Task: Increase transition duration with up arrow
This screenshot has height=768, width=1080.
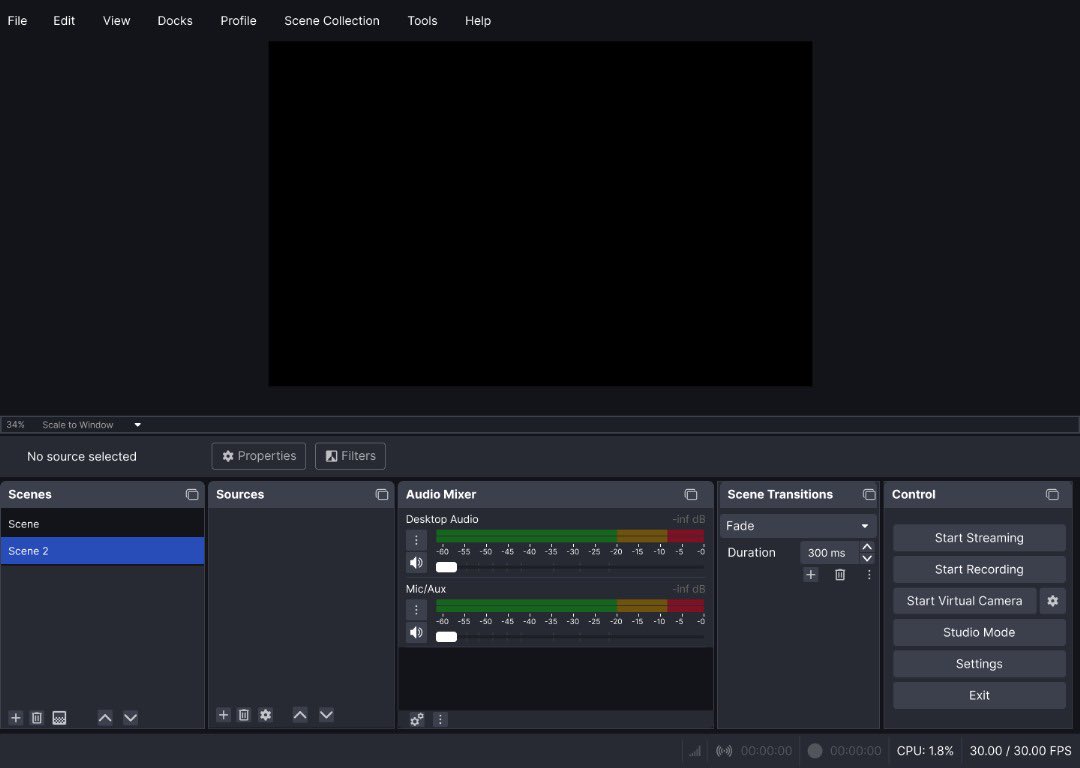Action: tap(867, 546)
